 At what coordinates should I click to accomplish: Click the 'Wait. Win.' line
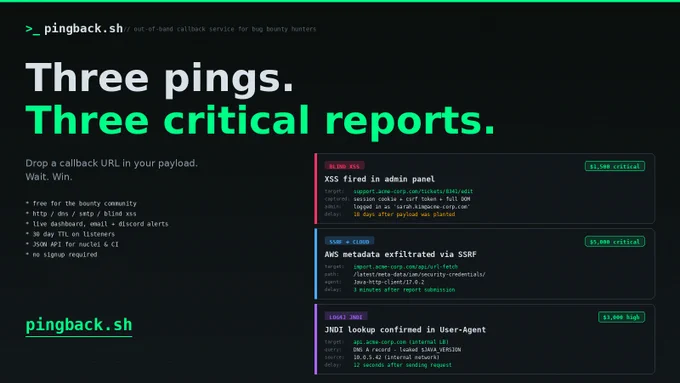point(49,177)
